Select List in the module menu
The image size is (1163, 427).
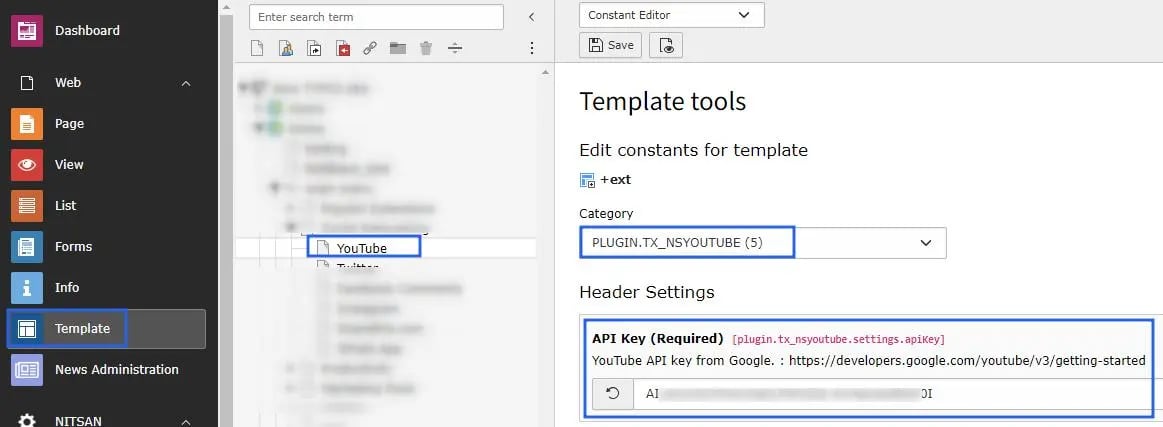[65, 205]
